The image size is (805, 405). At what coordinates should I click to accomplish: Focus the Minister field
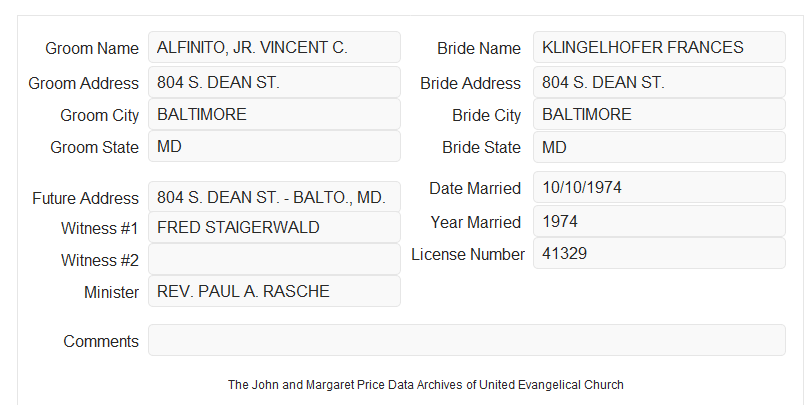(x=274, y=291)
